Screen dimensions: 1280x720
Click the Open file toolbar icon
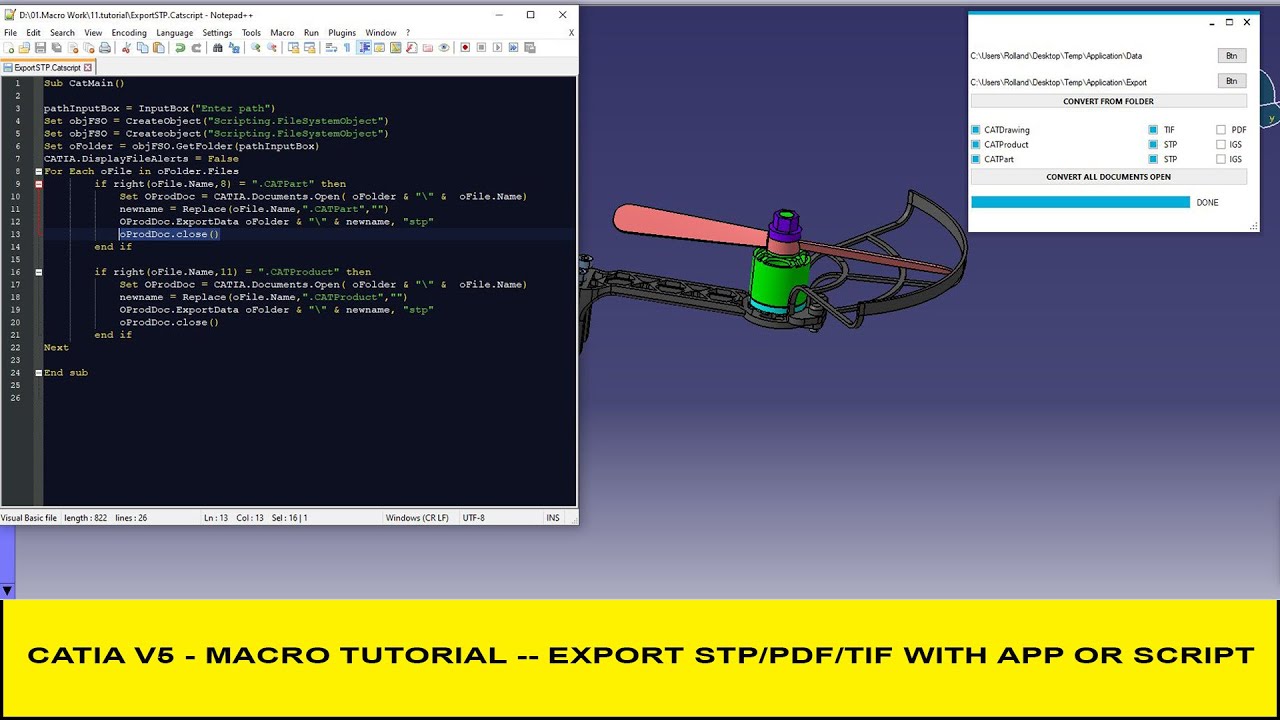click(x=24, y=48)
